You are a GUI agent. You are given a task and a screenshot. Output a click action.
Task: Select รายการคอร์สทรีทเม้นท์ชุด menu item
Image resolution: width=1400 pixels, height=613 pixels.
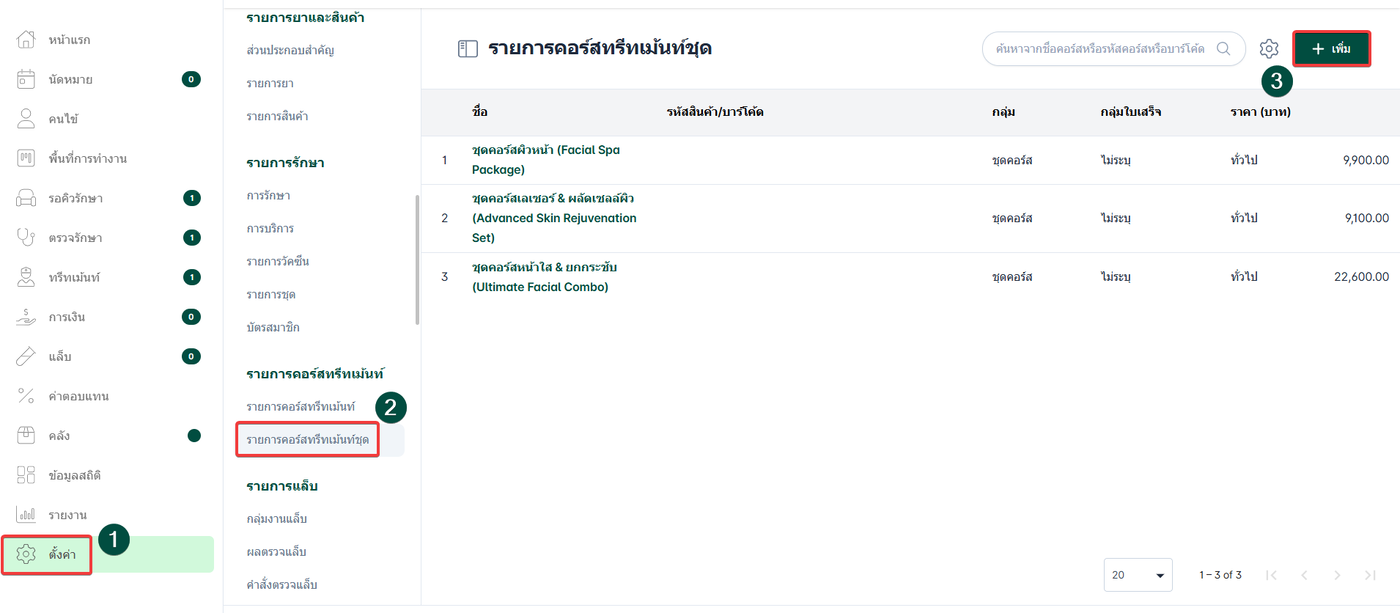(308, 440)
